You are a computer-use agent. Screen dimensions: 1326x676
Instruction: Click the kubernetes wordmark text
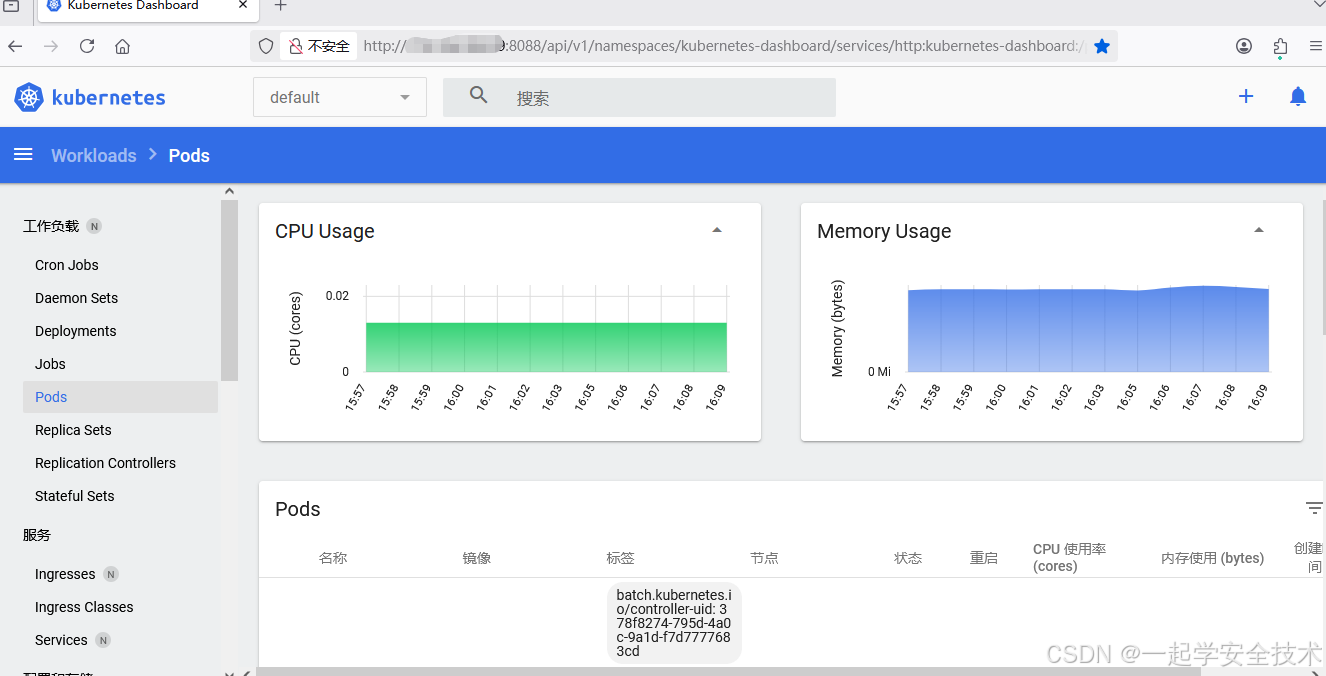108,98
